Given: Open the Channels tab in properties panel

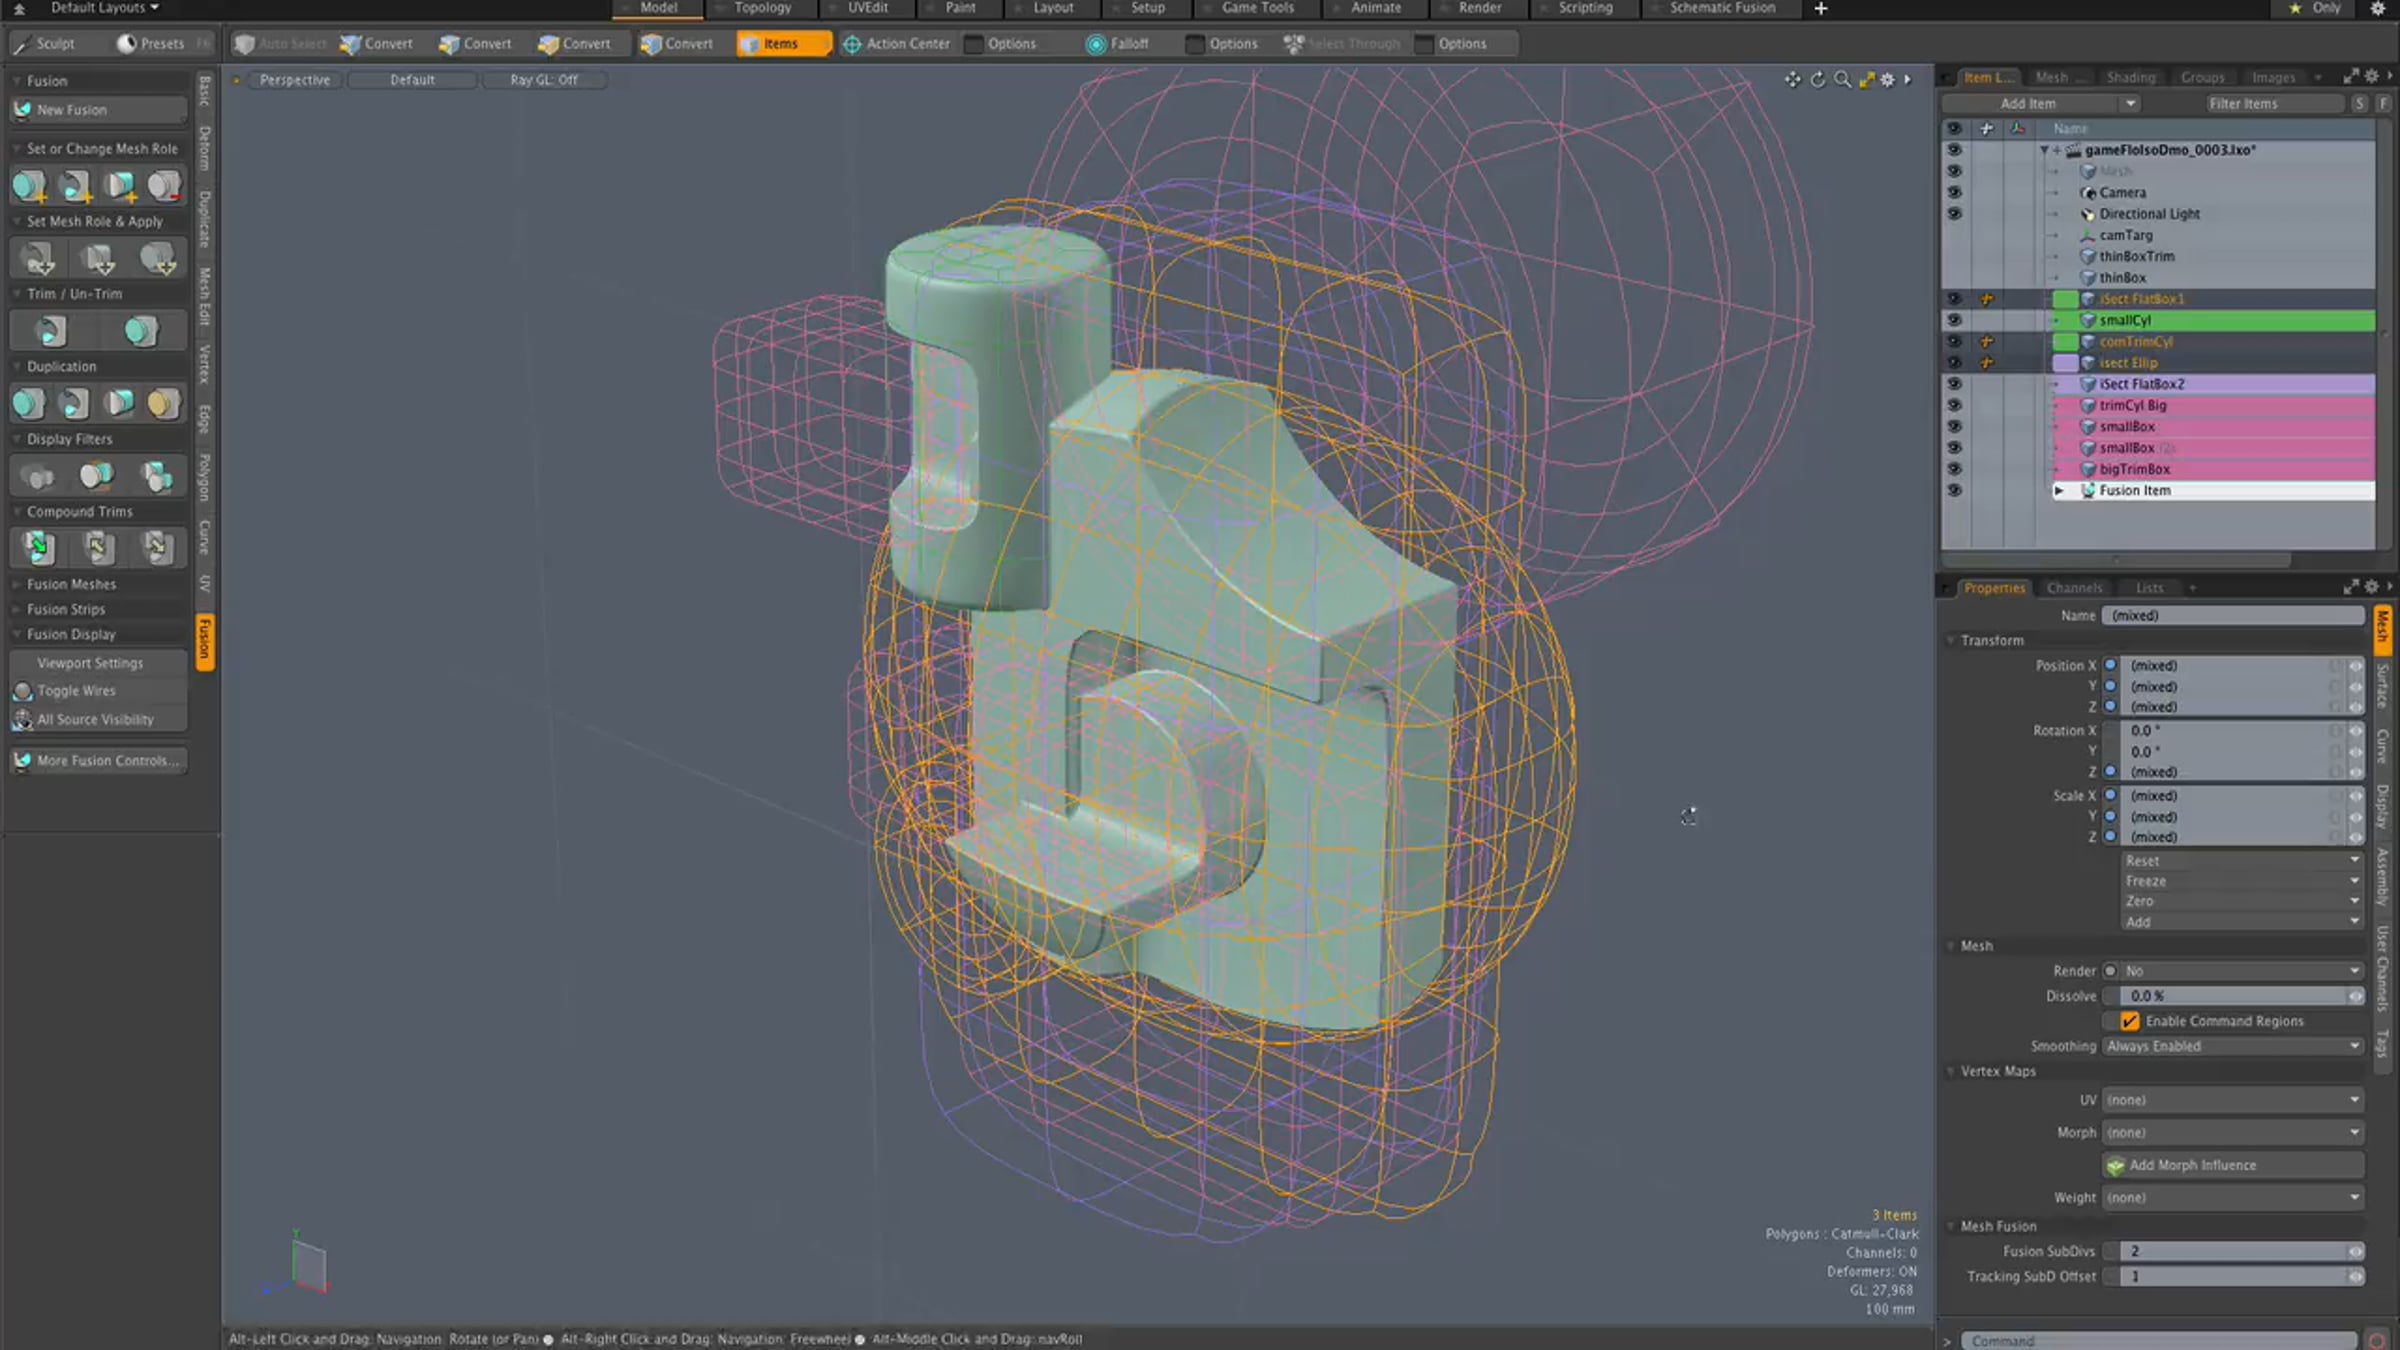Looking at the screenshot, I should pyautogui.click(x=2074, y=588).
